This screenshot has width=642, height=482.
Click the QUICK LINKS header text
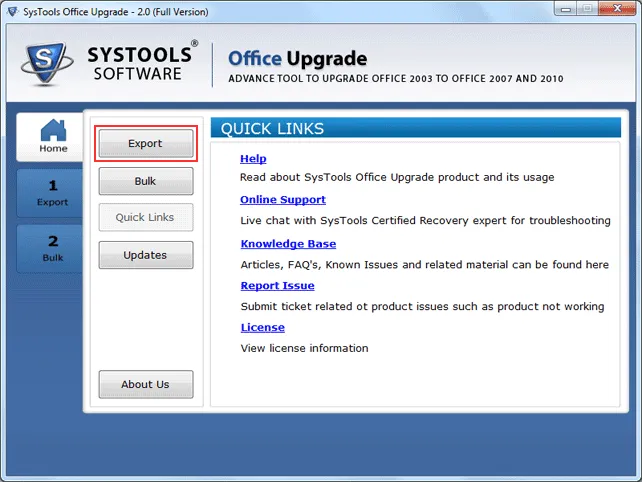[x=272, y=129]
